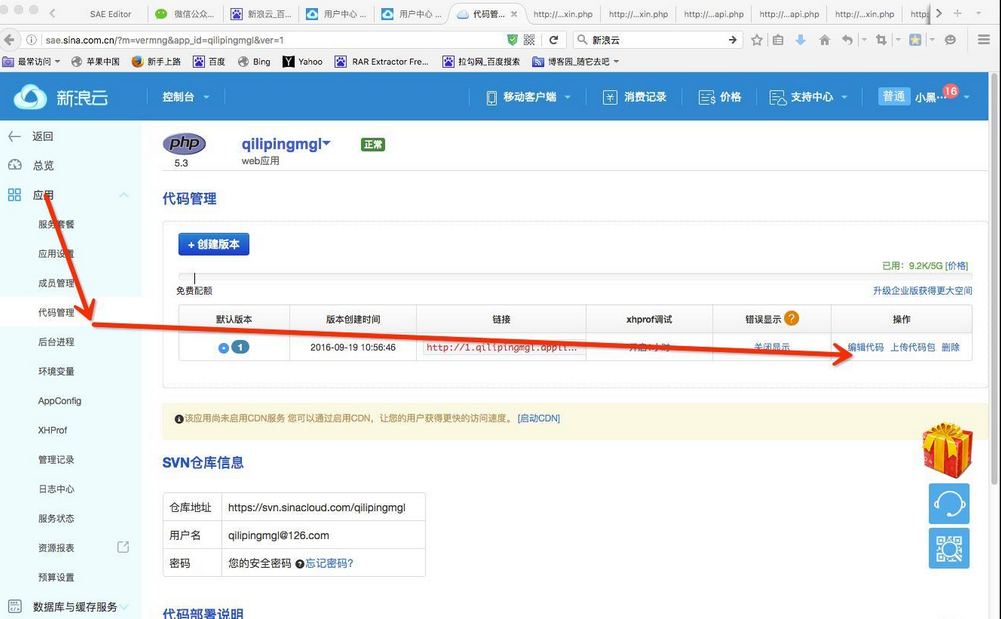
Task: Open 应用设置 in sidebar
Action: pos(56,253)
